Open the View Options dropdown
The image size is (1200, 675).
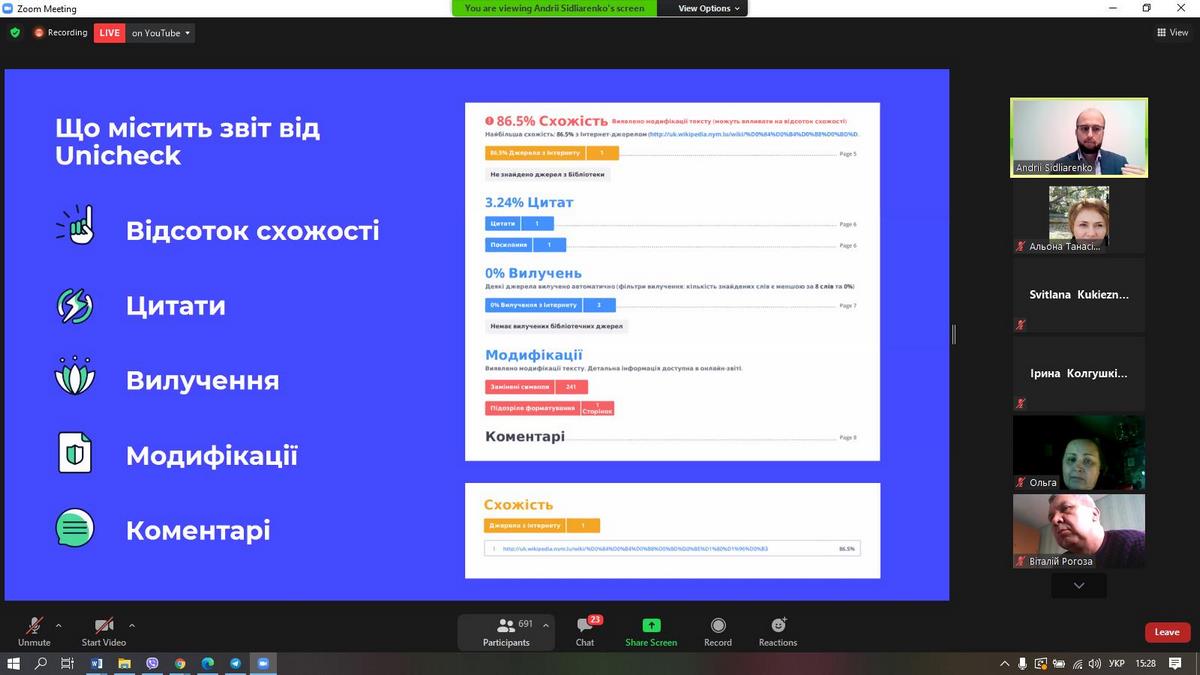[x=709, y=8]
